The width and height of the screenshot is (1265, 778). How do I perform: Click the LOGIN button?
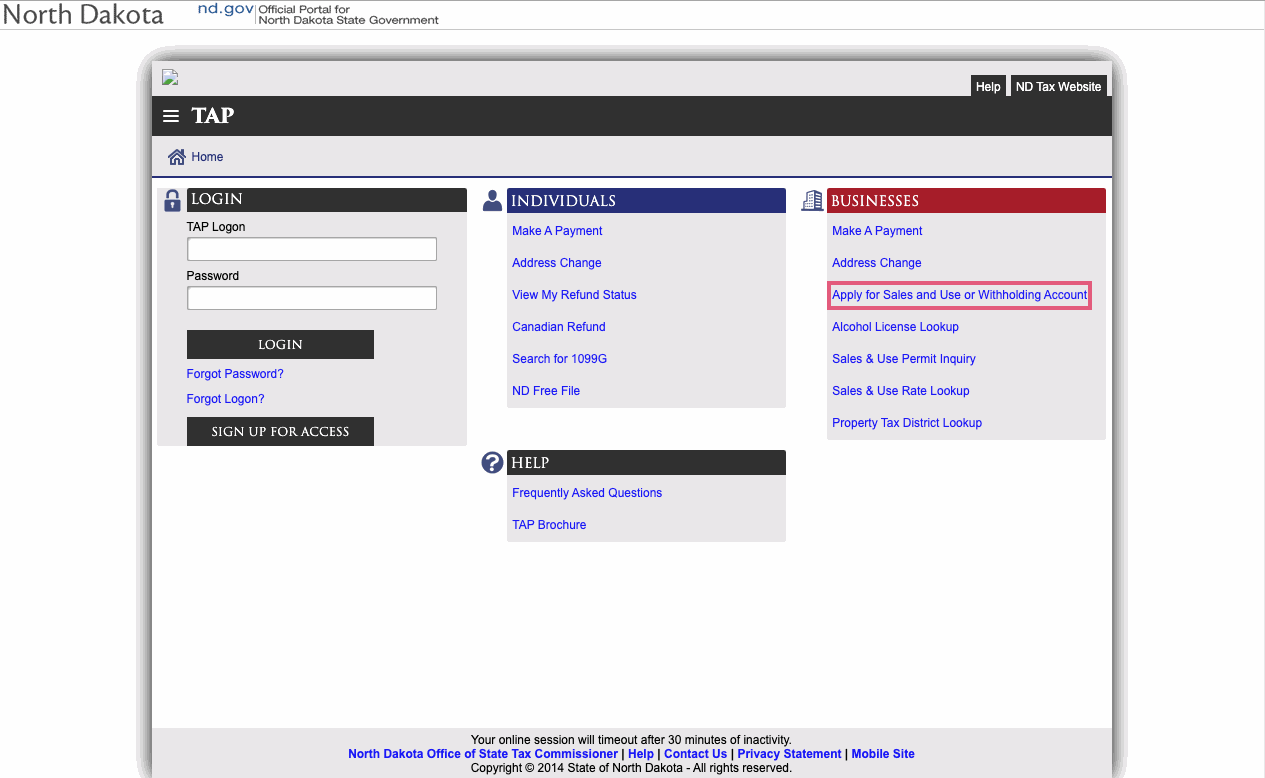coord(280,344)
